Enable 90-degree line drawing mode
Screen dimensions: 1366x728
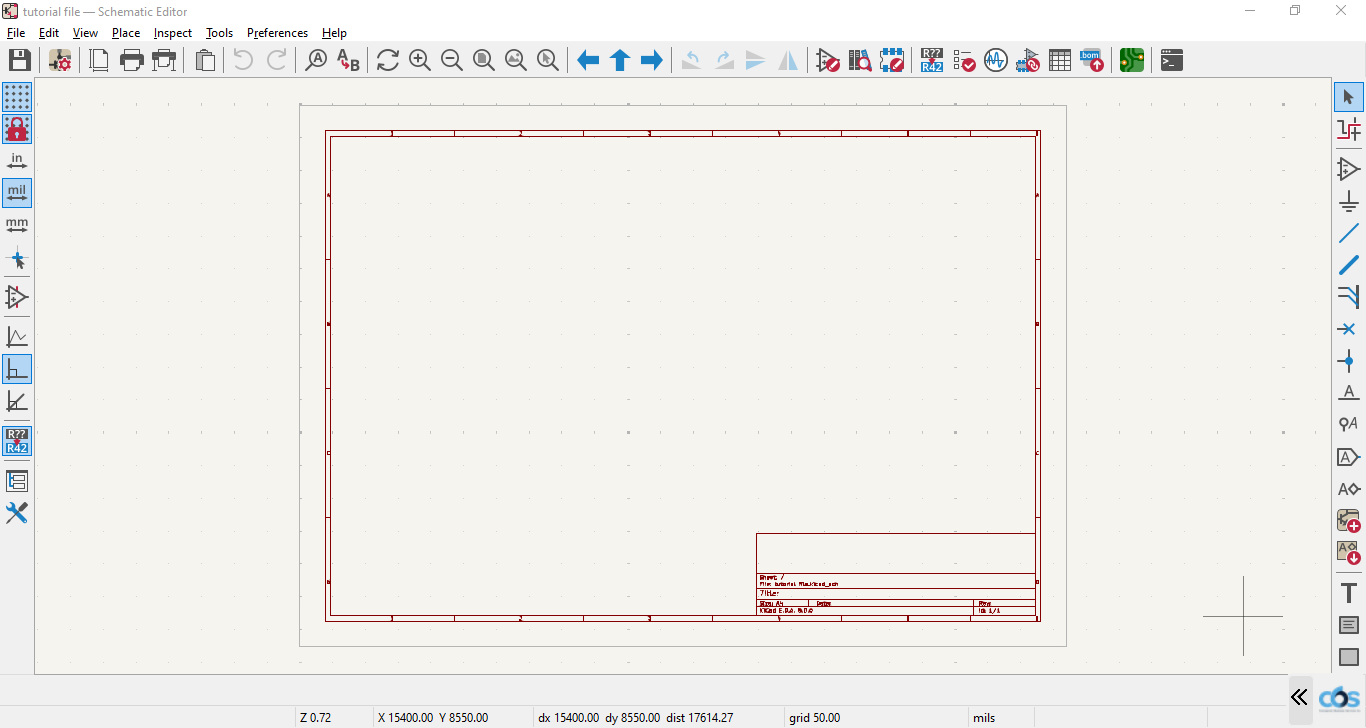(x=17, y=369)
